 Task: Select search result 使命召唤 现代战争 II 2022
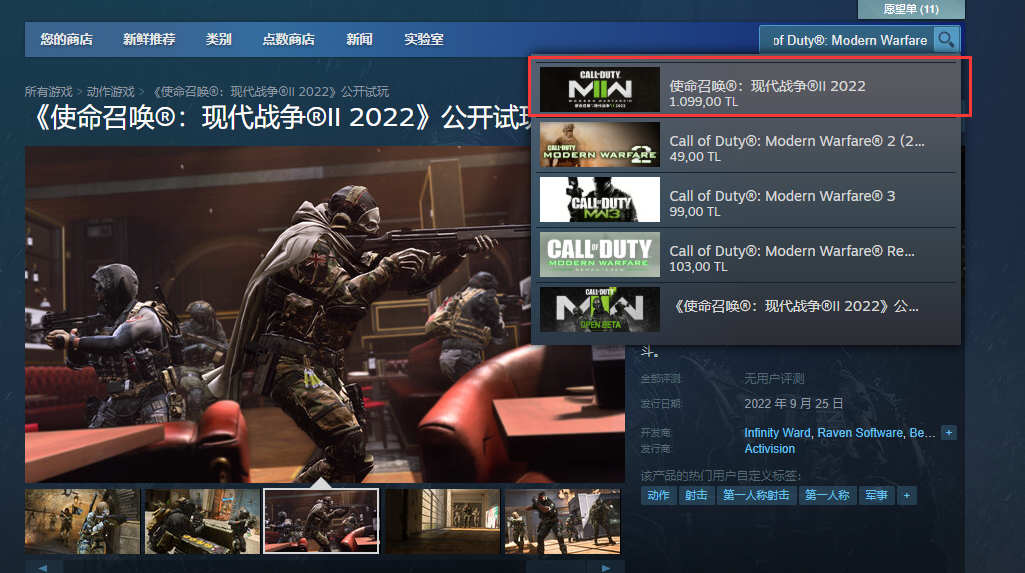click(747, 90)
